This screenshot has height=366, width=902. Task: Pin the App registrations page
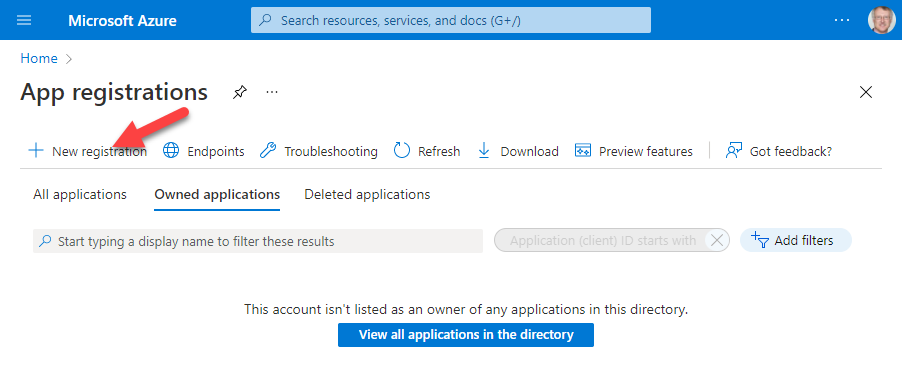click(240, 92)
